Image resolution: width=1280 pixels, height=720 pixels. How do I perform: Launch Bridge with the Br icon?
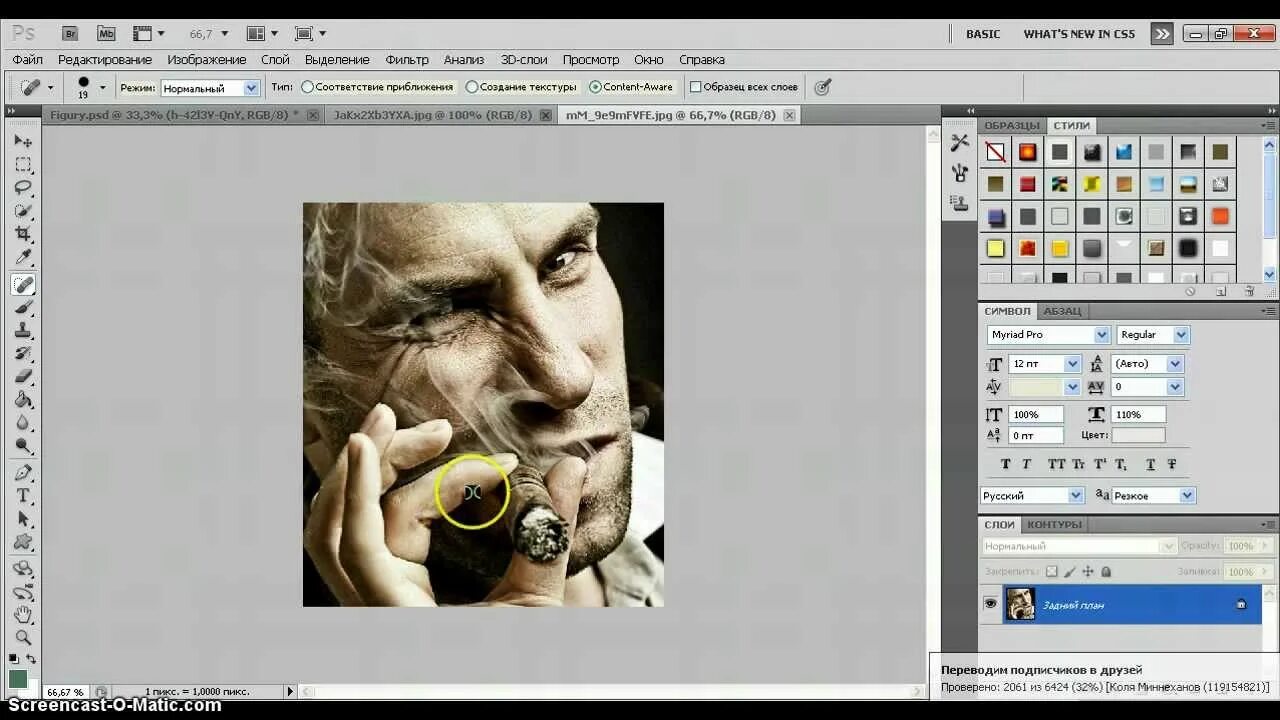(70, 33)
